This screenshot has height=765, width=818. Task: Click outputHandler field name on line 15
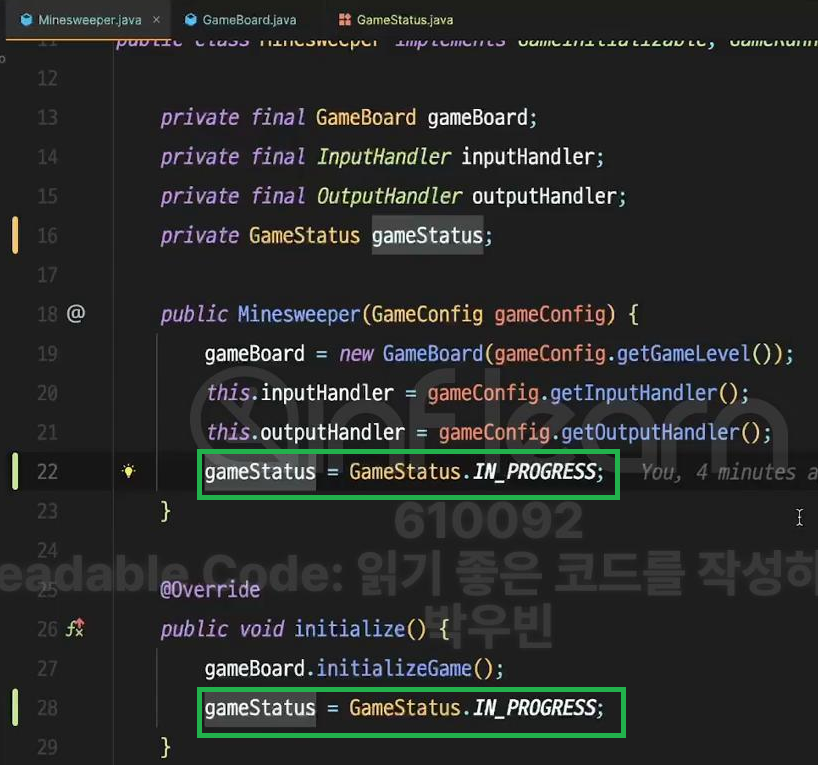pyautogui.click(x=544, y=197)
